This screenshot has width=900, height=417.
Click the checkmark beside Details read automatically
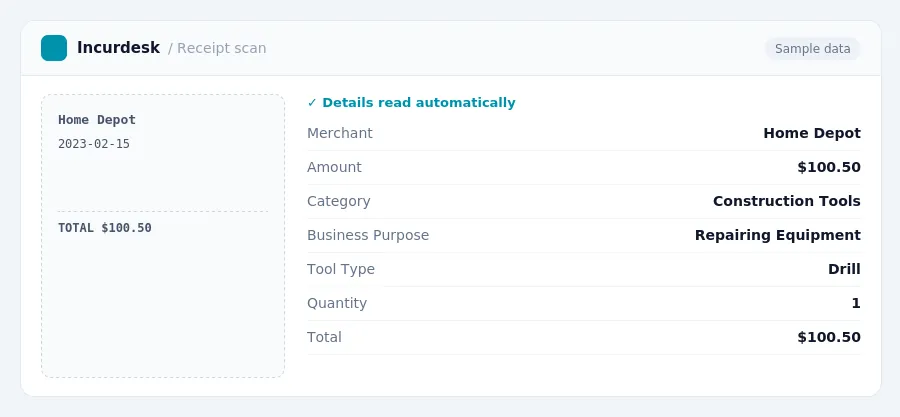[312, 103]
